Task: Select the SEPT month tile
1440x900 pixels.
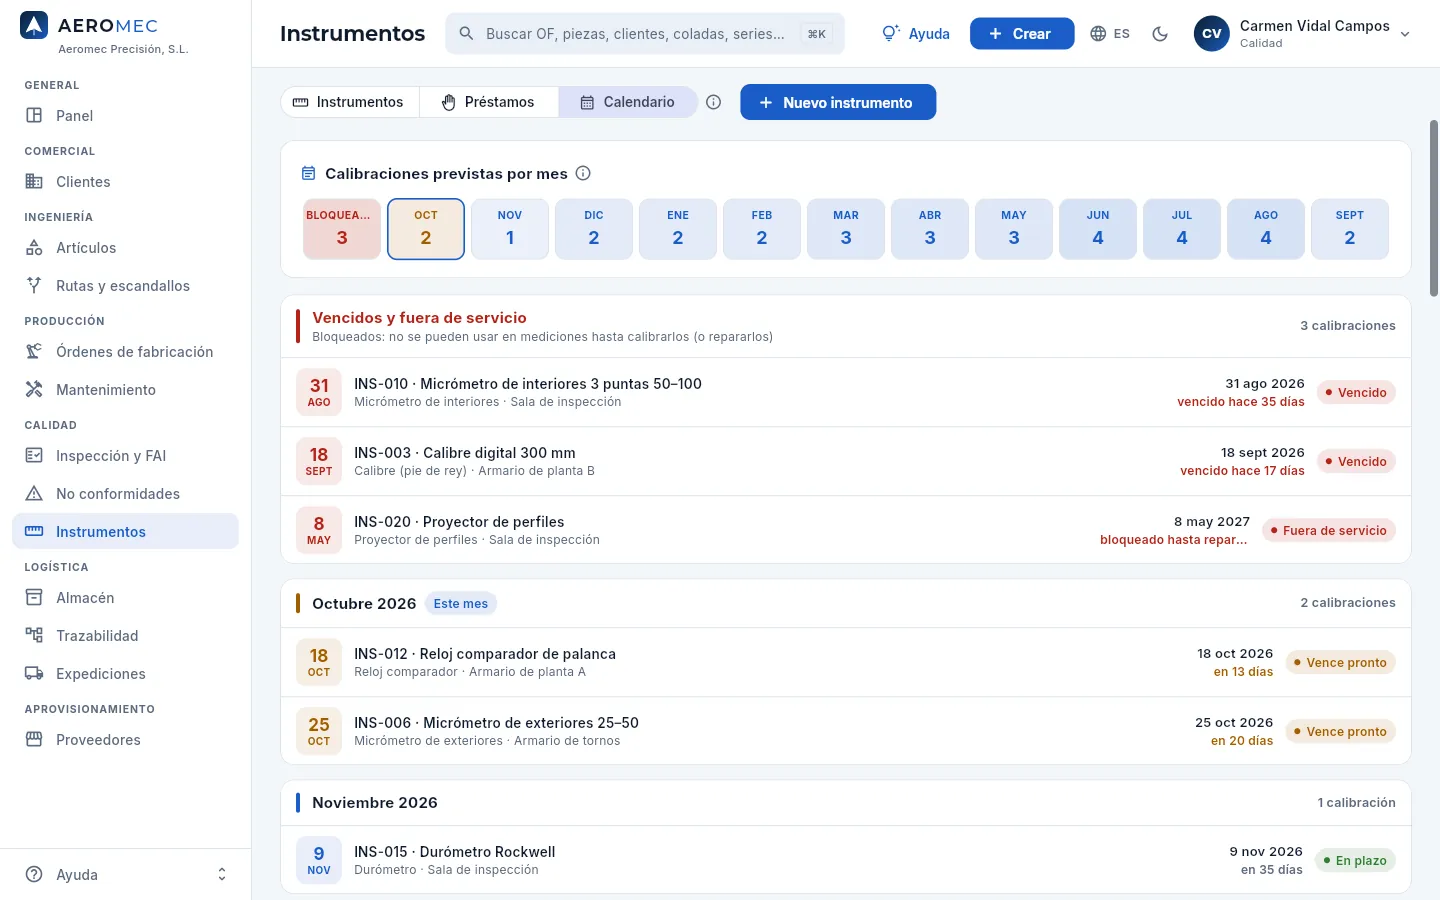Action: pos(1350,229)
